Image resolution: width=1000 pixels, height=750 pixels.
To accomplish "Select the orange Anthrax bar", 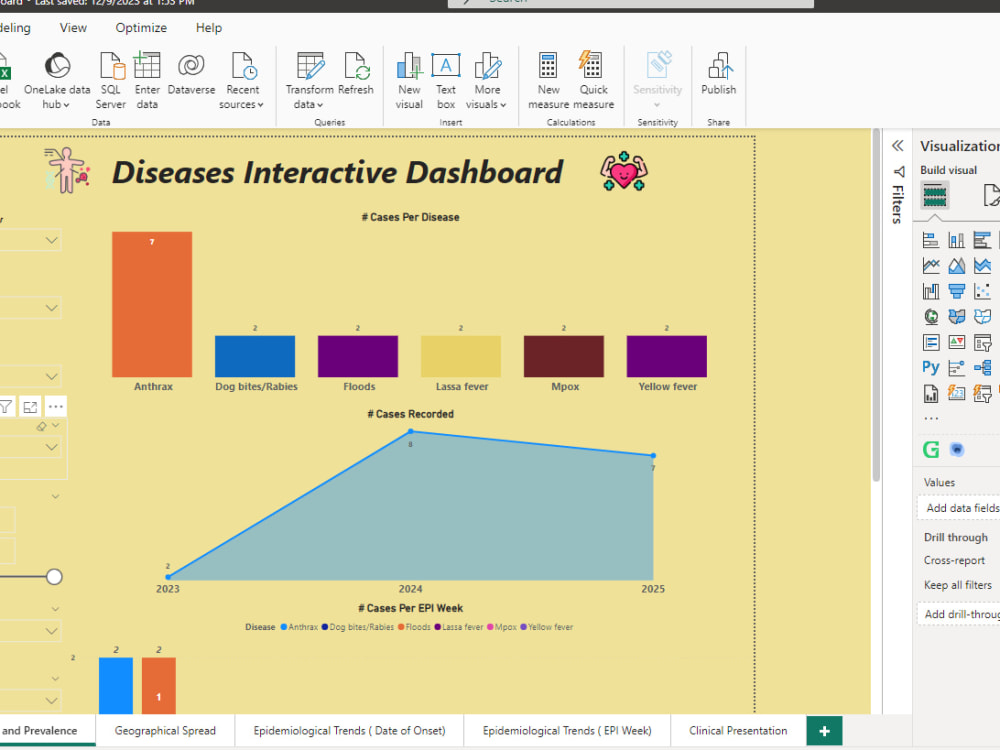I will 152,304.
